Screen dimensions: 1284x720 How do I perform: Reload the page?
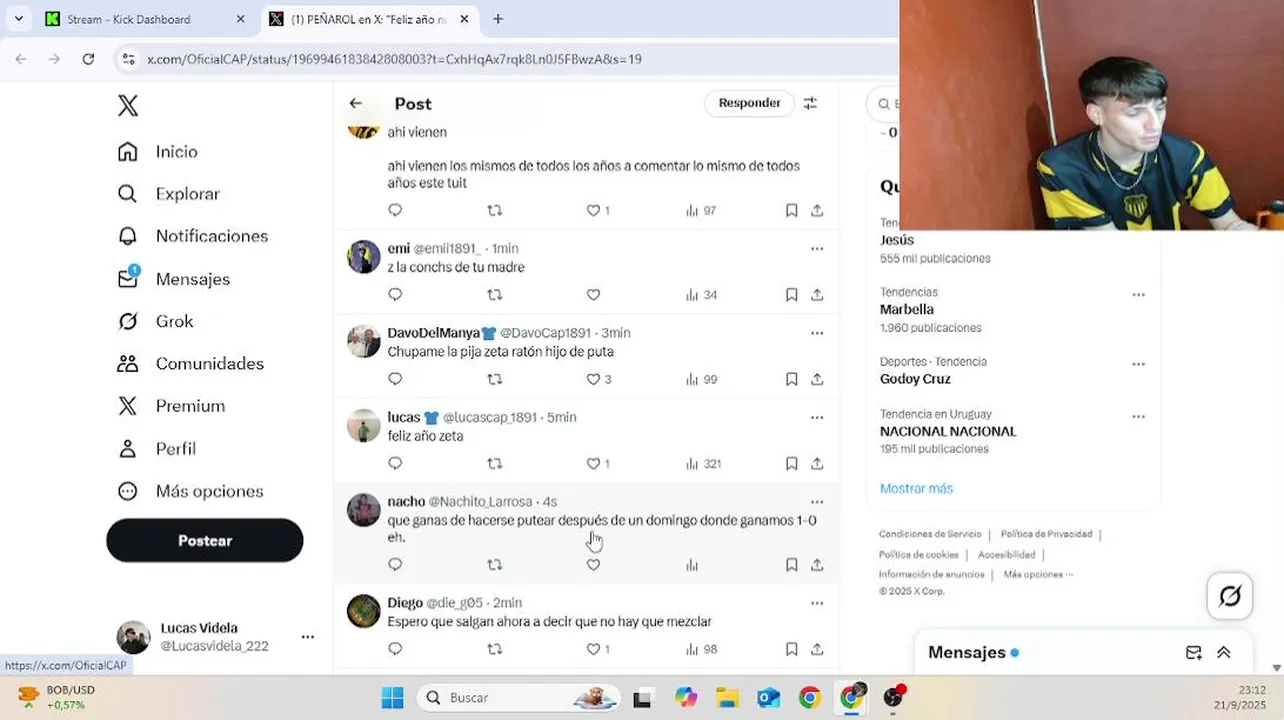(88, 59)
